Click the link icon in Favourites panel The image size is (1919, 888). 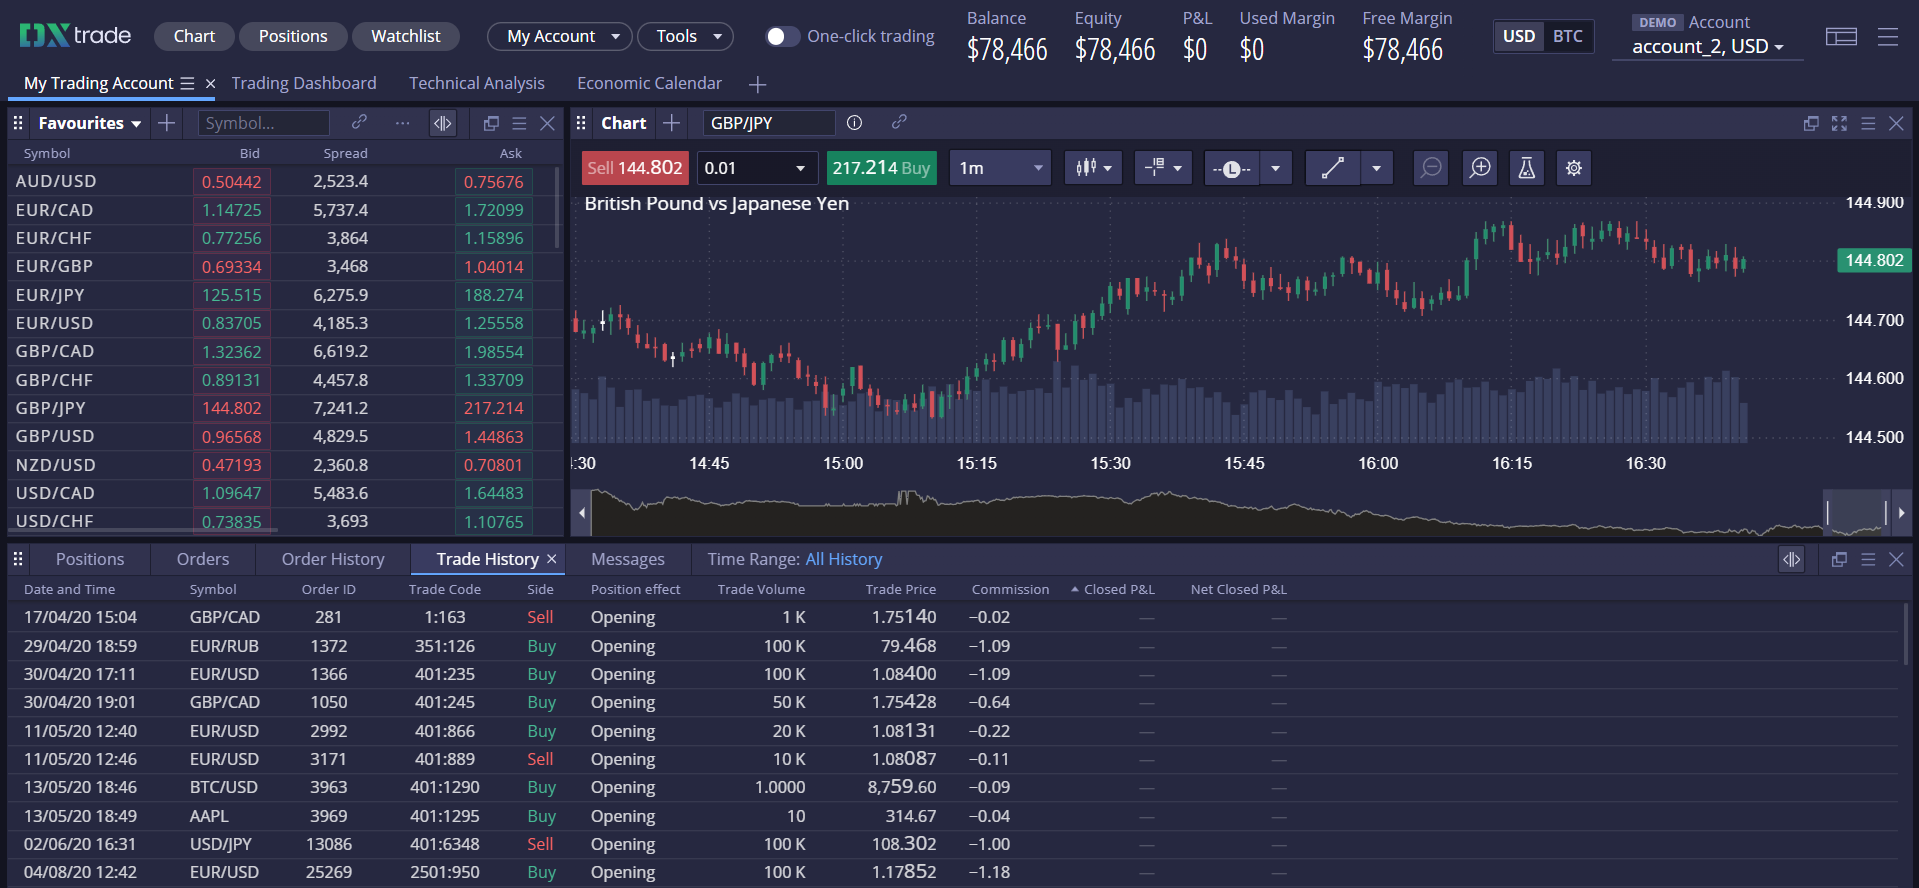tap(359, 123)
